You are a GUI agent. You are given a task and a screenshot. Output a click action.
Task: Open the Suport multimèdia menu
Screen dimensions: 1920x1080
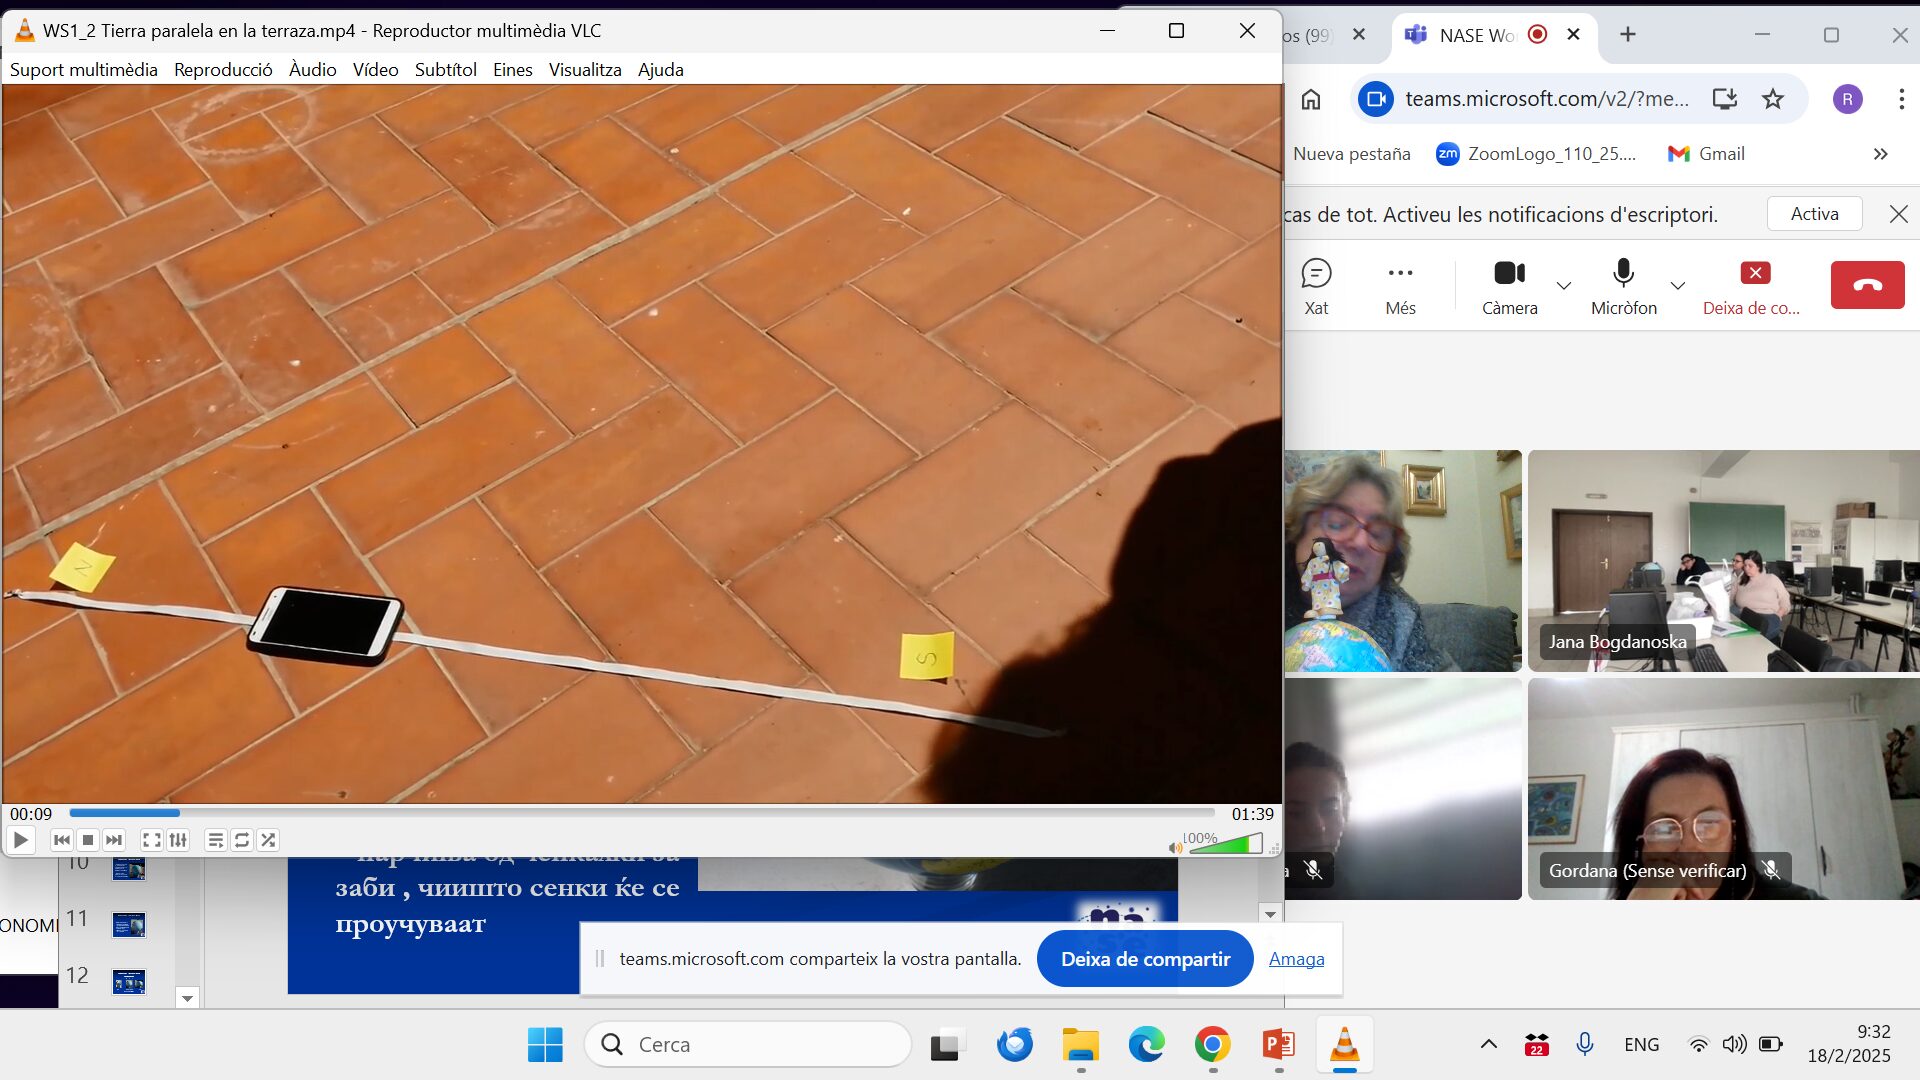pos(84,69)
